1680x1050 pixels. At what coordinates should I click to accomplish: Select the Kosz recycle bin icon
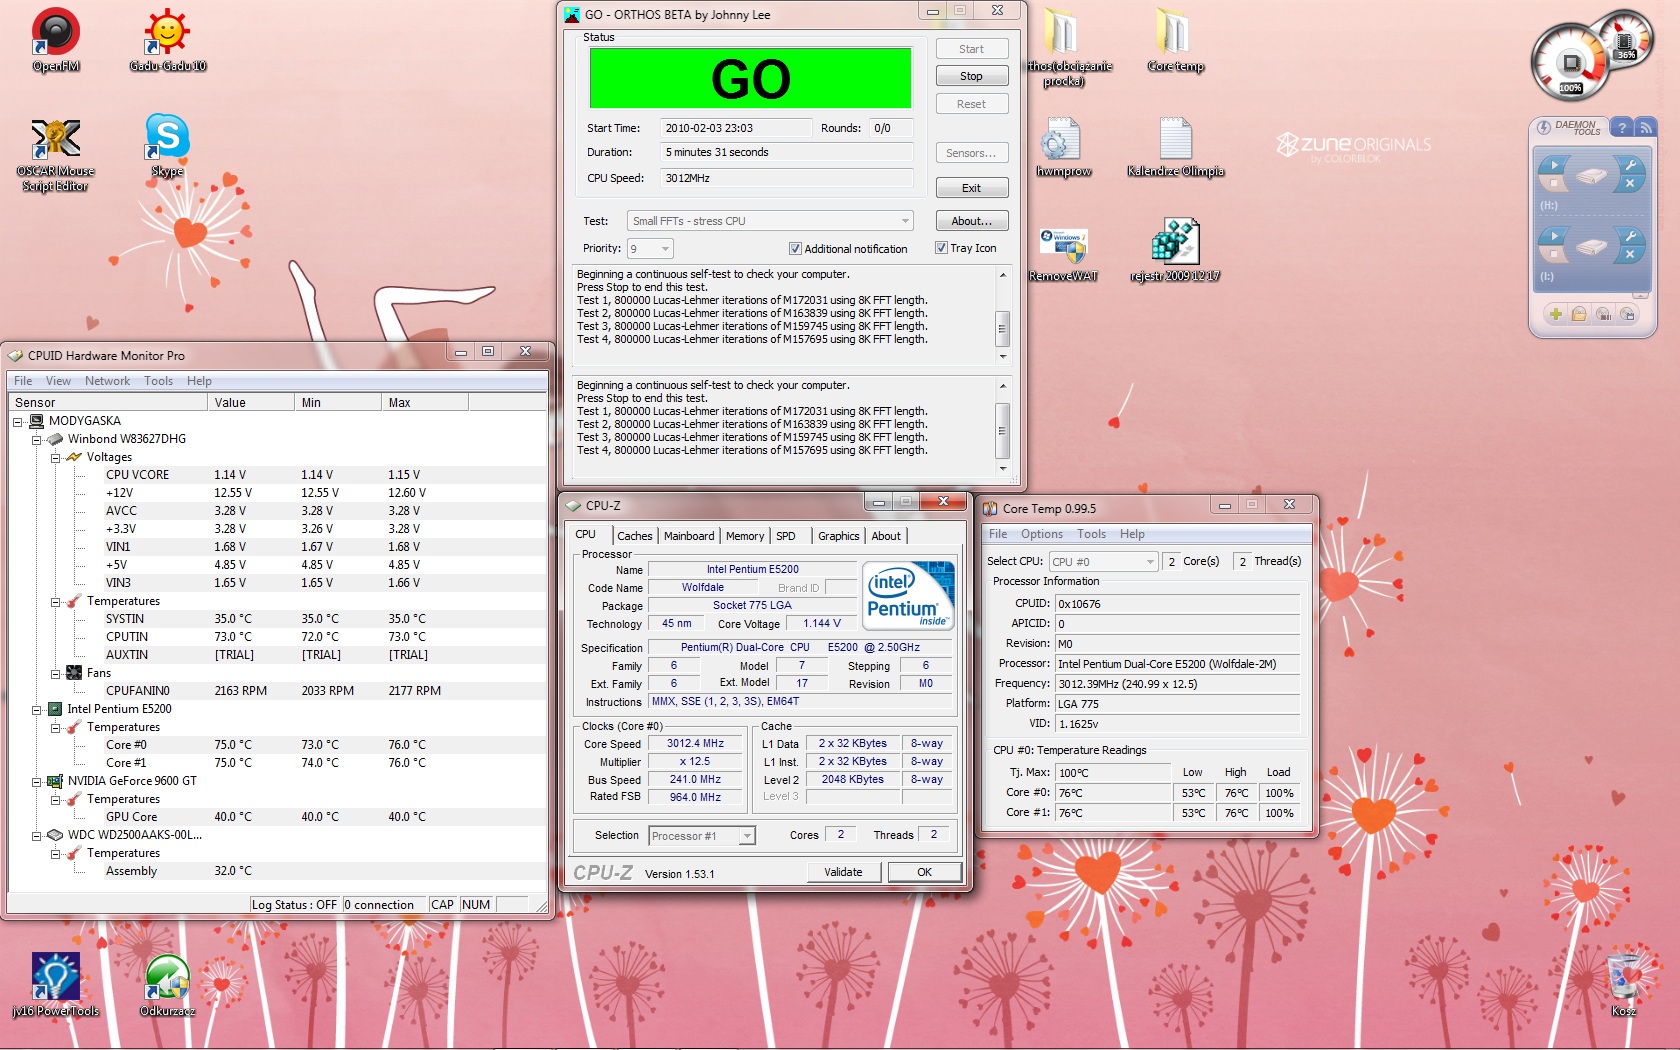[x=1623, y=984]
